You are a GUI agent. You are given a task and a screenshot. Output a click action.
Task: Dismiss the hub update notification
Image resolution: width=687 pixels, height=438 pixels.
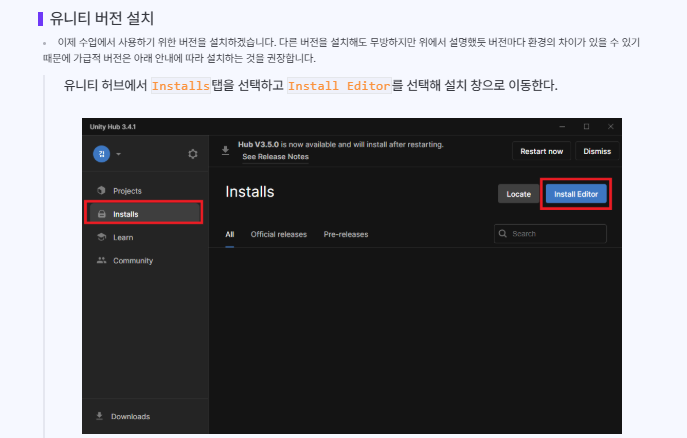click(597, 151)
